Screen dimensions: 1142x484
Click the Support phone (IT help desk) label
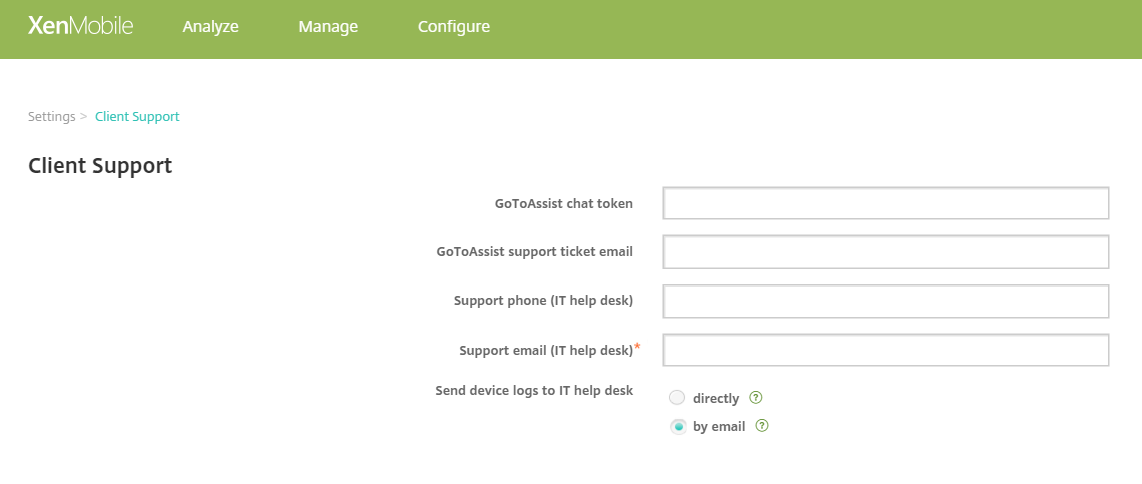pos(543,301)
